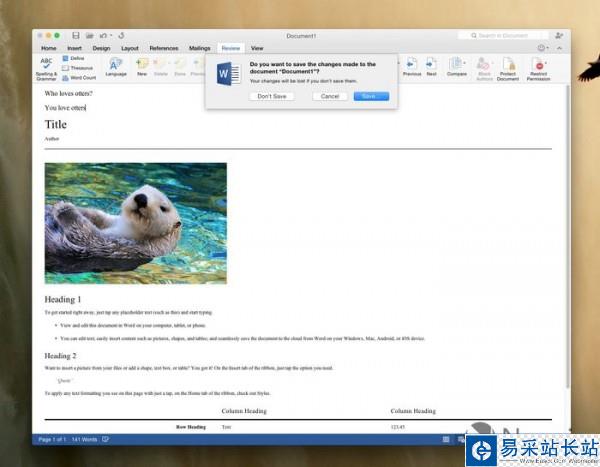Open the References tab
Image resolution: width=600 pixels, height=467 pixels.
tap(164, 48)
